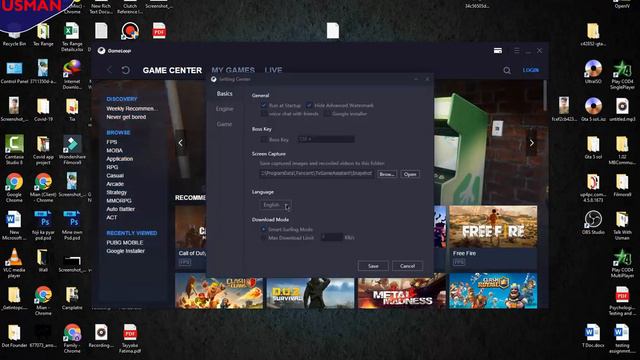
Task: Go back with the GameLoop back arrow
Action: [x=109, y=70]
